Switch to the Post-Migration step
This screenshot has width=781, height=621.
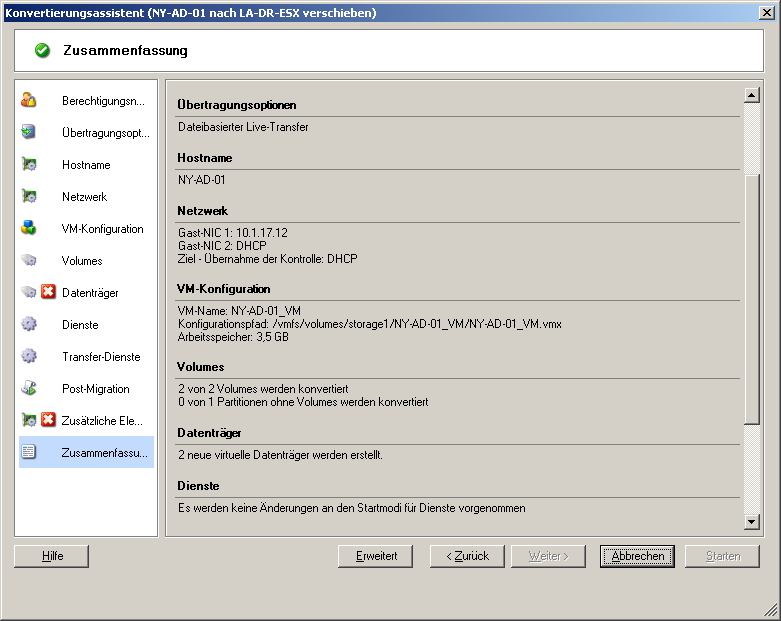click(x=86, y=388)
